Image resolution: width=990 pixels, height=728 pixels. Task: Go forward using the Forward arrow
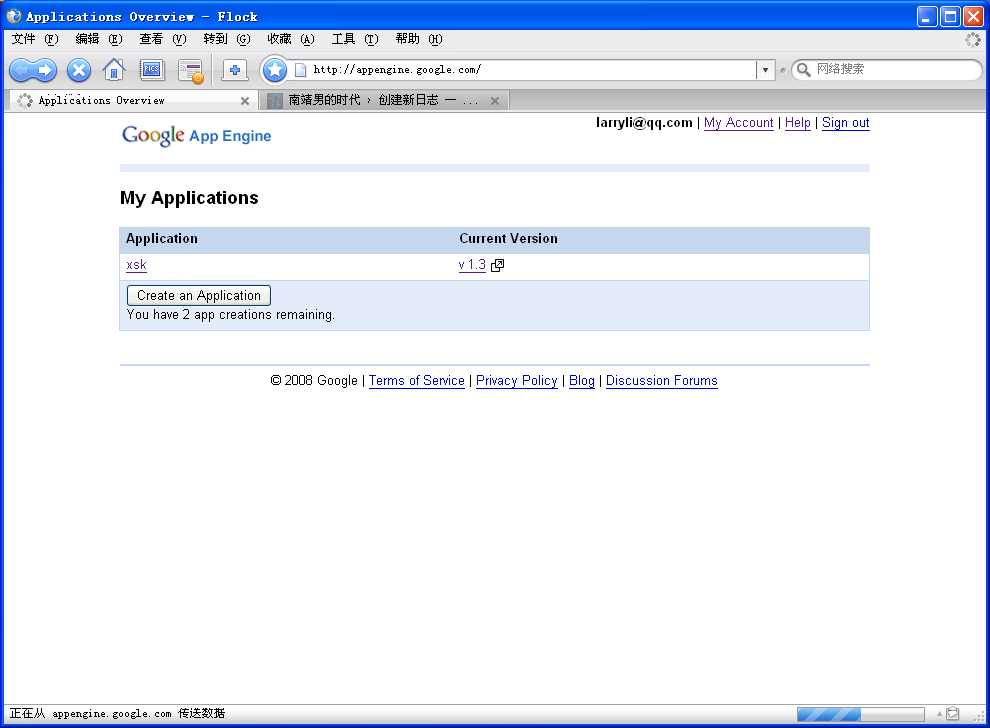(x=45, y=70)
